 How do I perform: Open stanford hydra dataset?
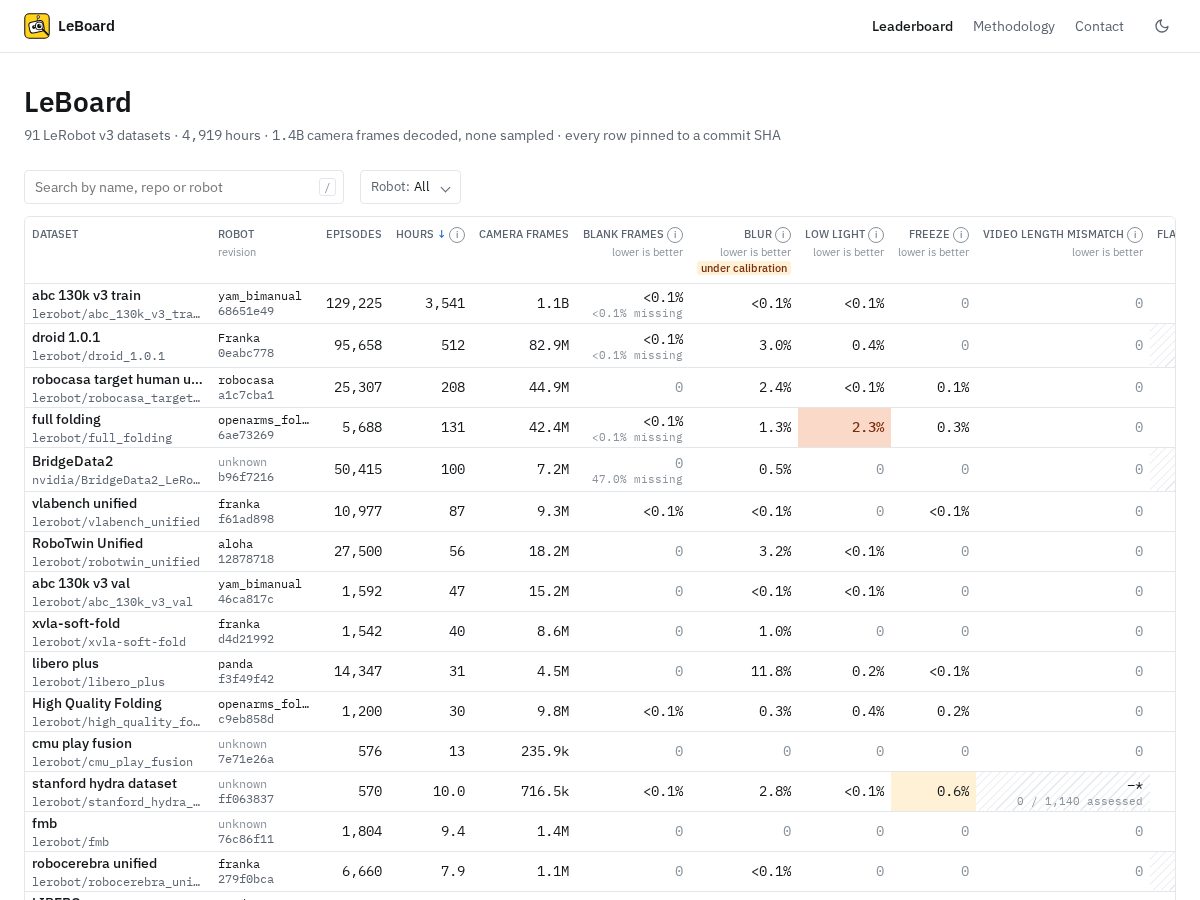coord(104,783)
